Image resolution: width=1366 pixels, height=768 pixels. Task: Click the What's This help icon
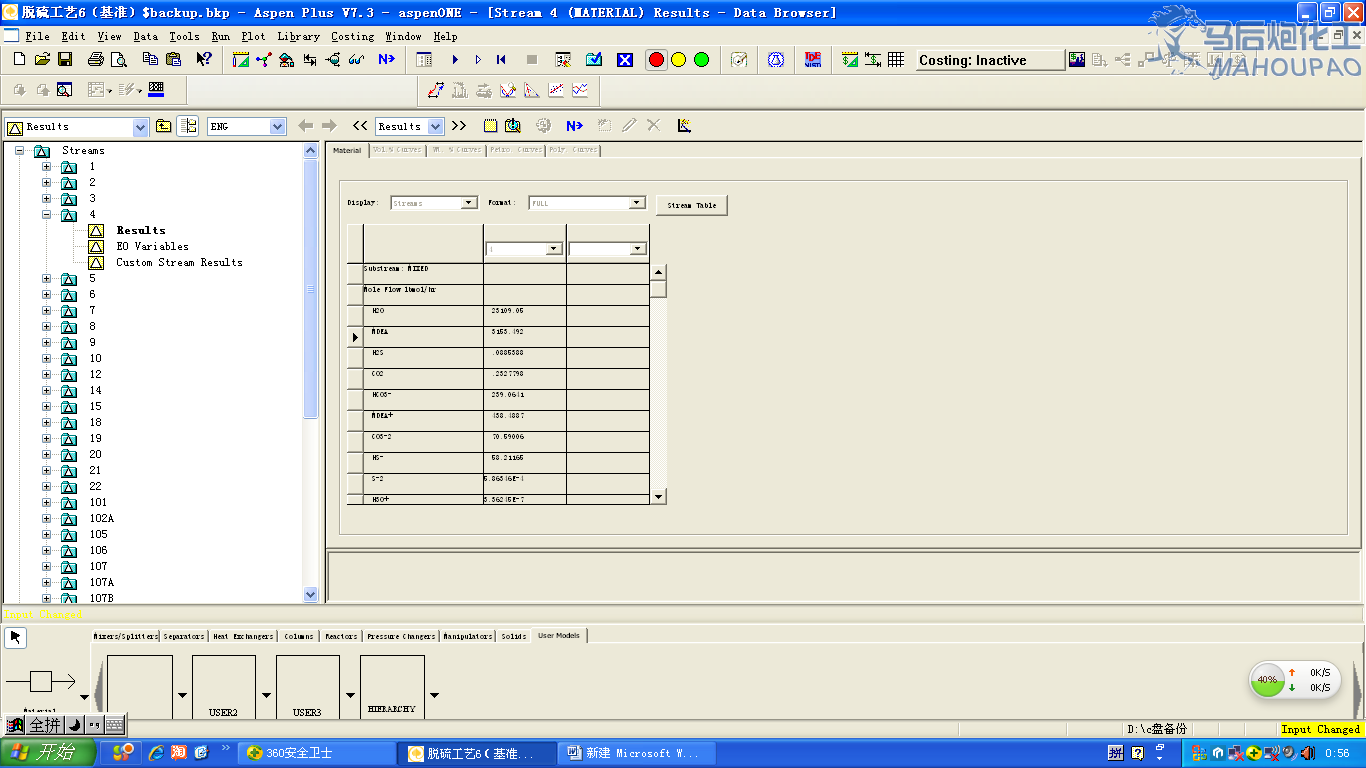point(204,60)
